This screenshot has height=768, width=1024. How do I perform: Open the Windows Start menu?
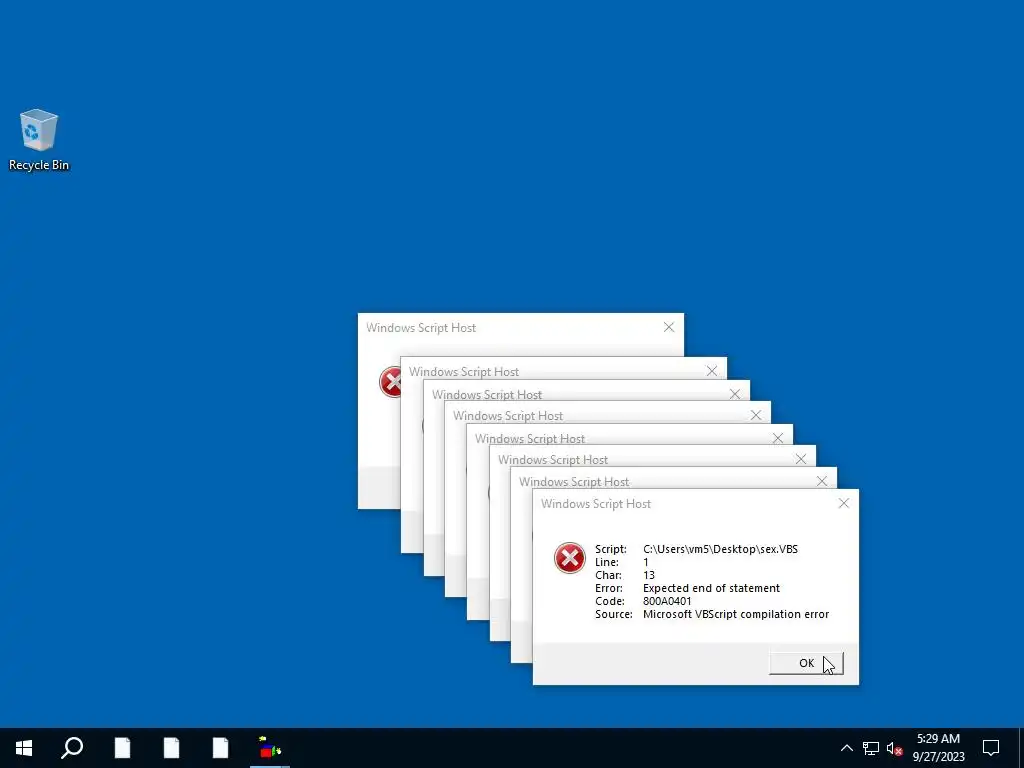click(x=24, y=748)
